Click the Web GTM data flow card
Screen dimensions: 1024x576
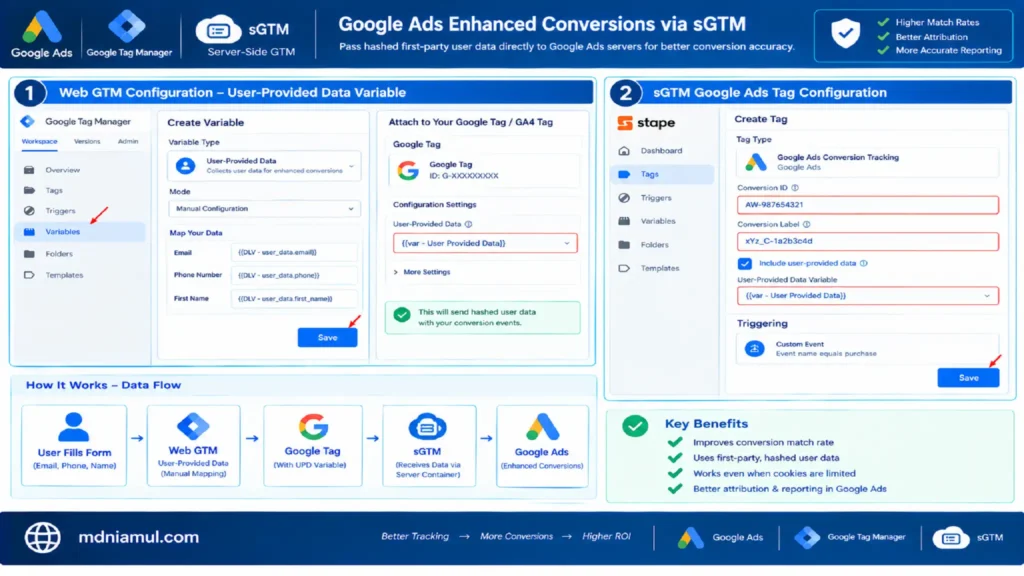point(193,445)
